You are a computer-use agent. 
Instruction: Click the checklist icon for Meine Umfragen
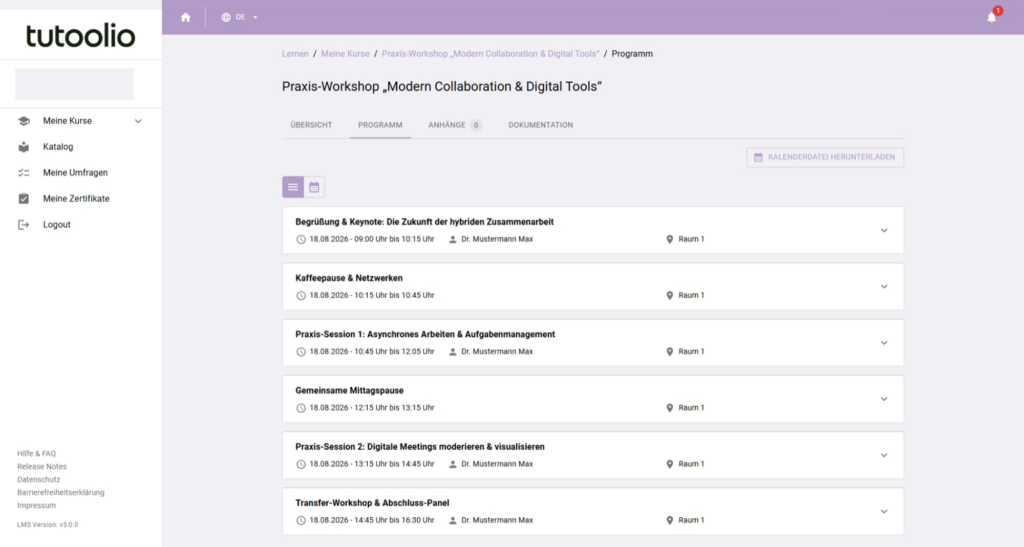[x=24, y=173]
